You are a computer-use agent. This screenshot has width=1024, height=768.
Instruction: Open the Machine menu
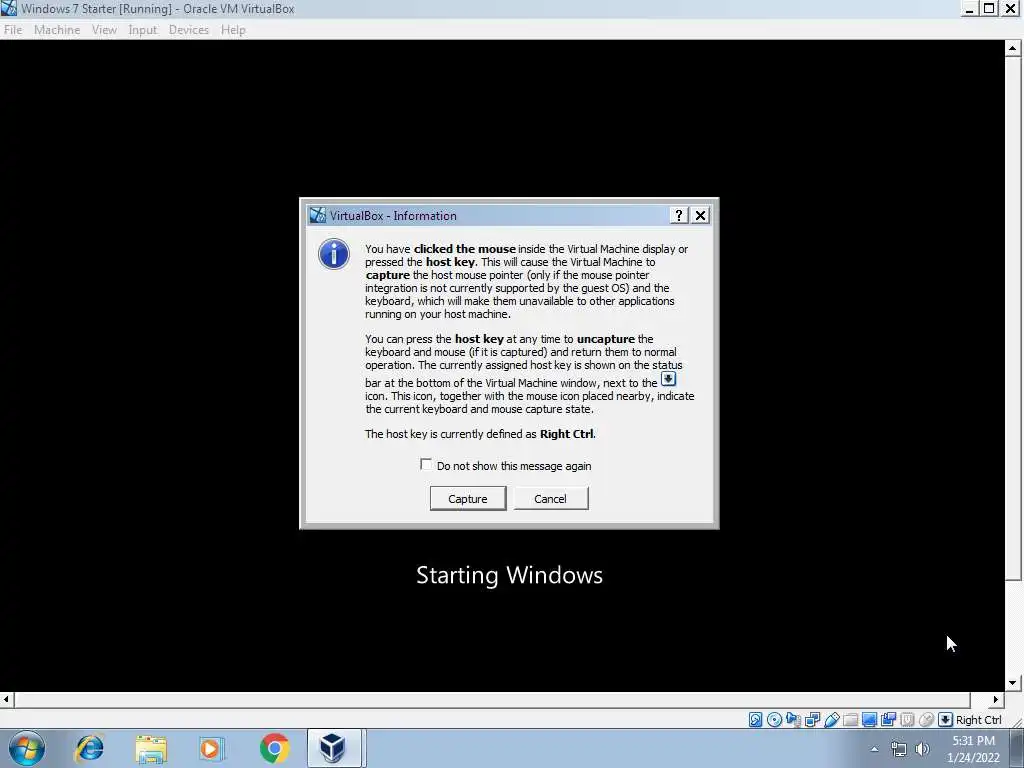pyautogui.click(x=57, y=30)
